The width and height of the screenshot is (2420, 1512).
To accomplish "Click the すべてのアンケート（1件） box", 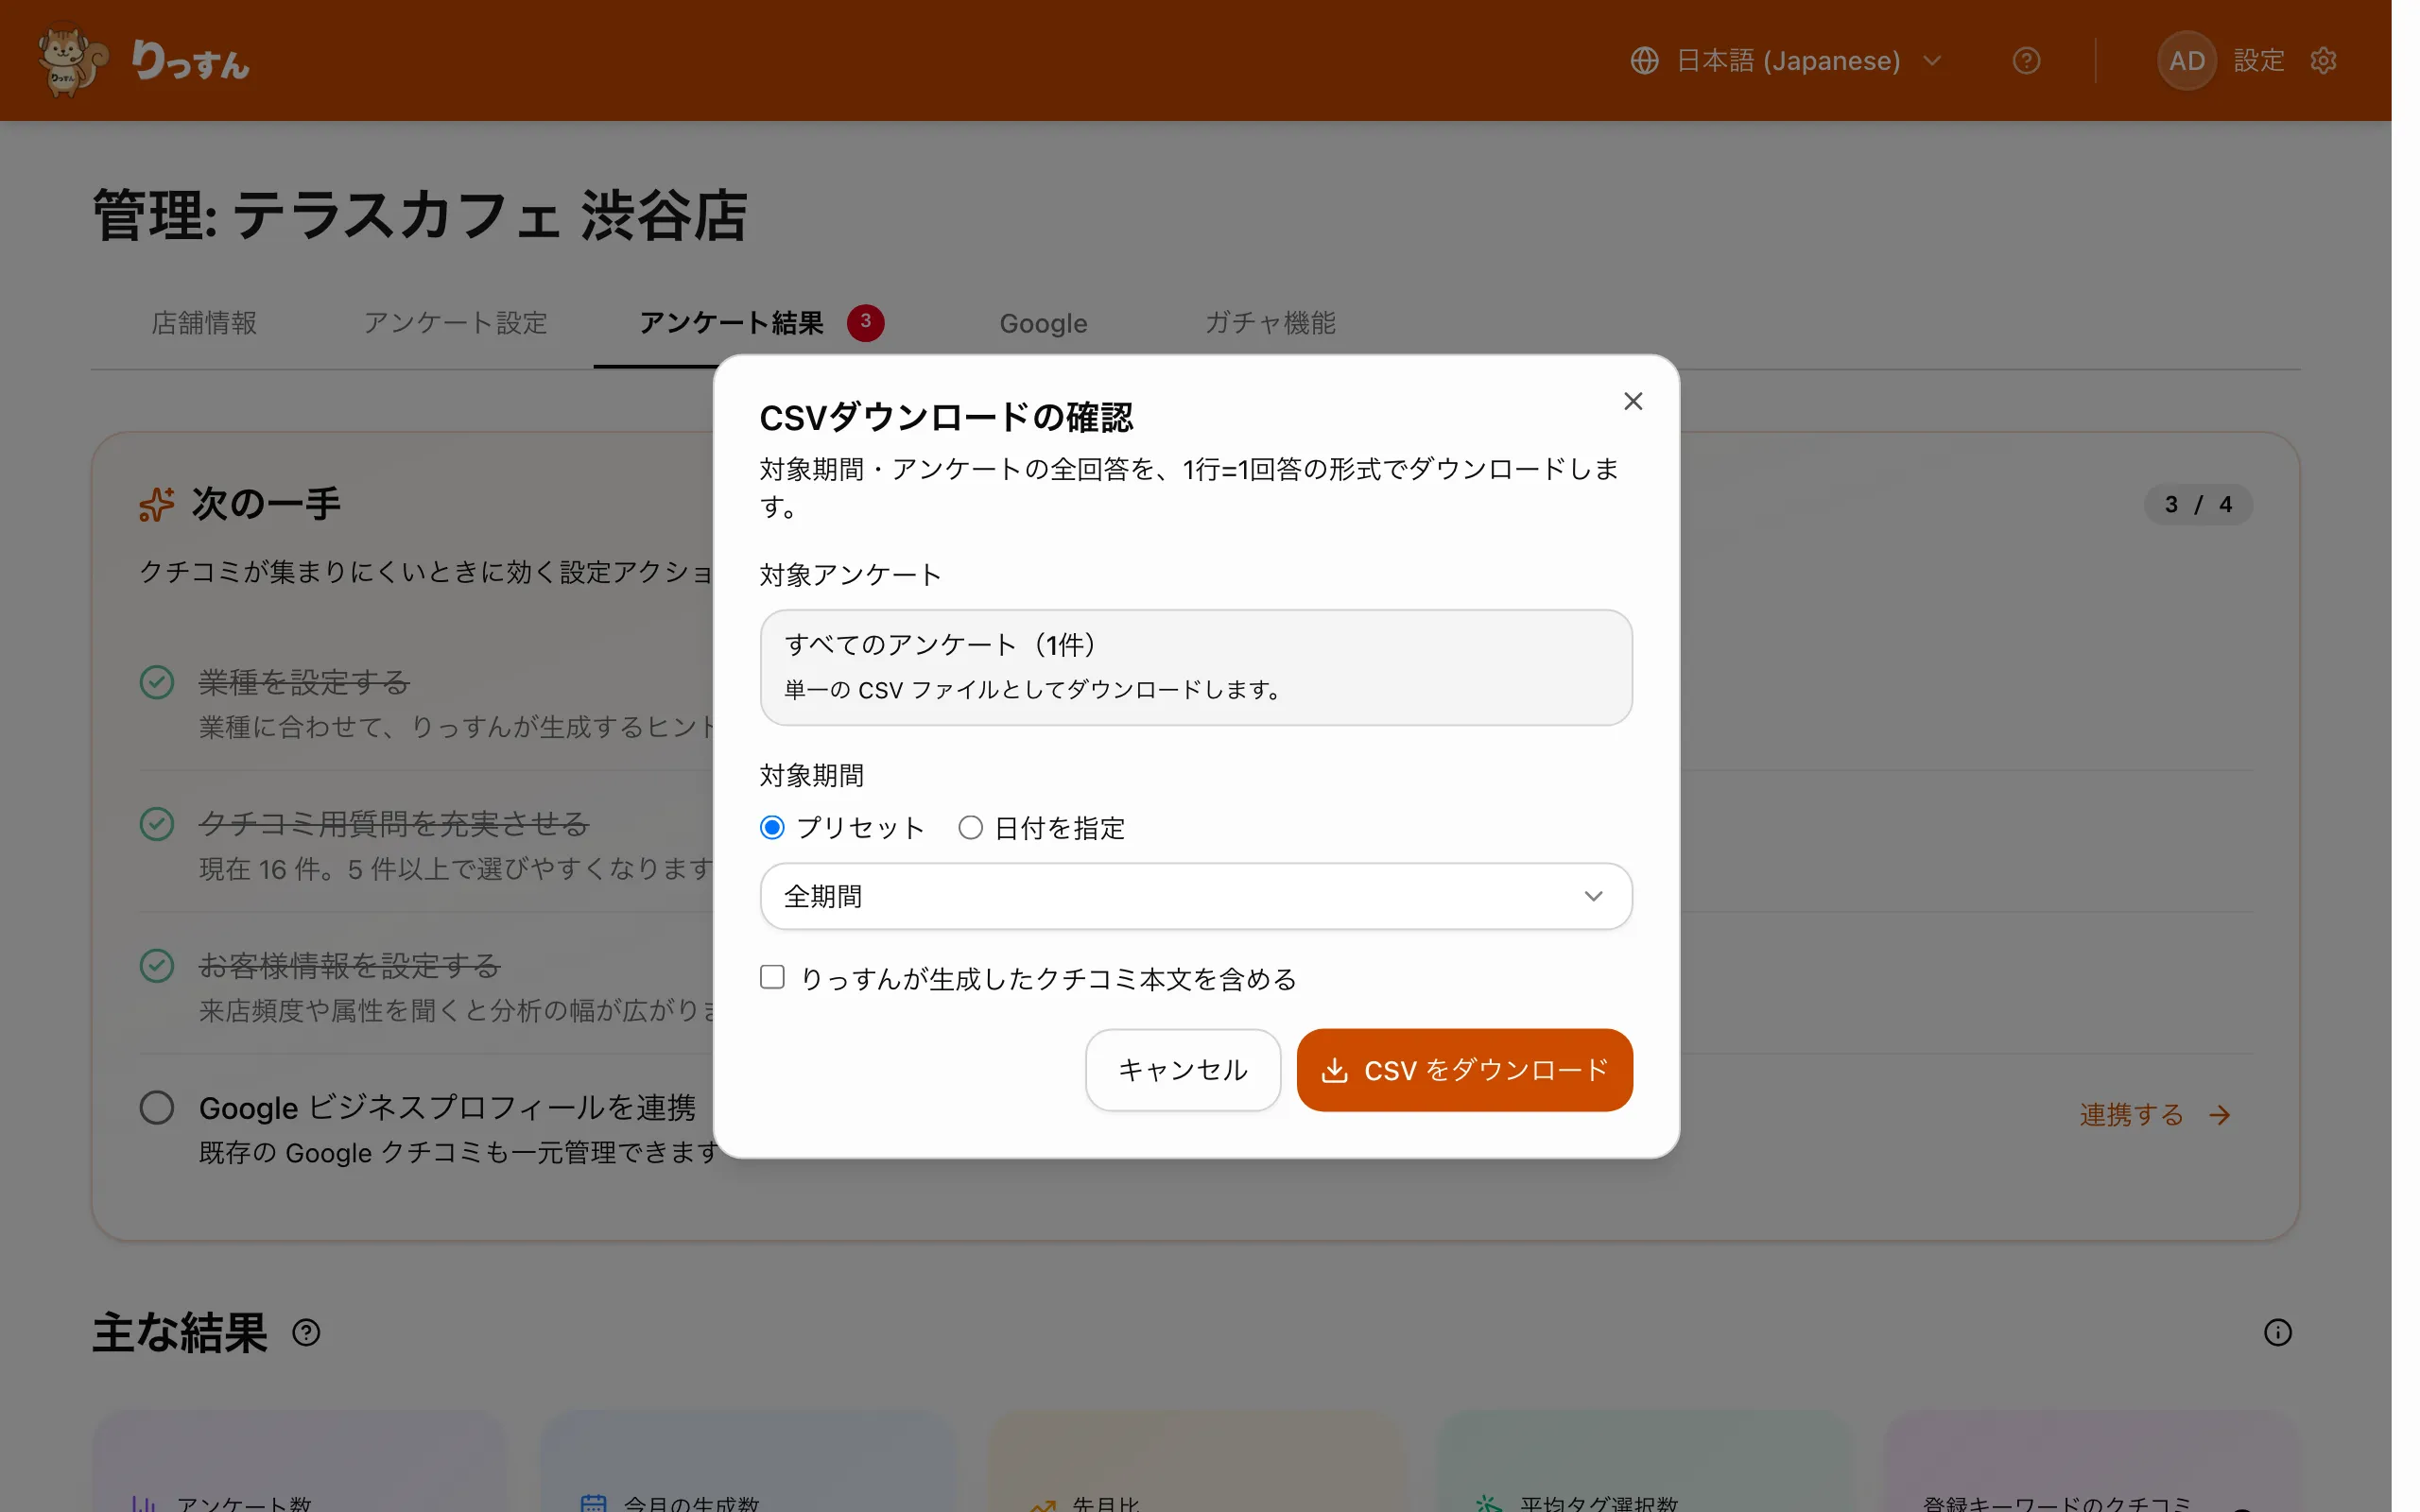I will [1196, 668].
